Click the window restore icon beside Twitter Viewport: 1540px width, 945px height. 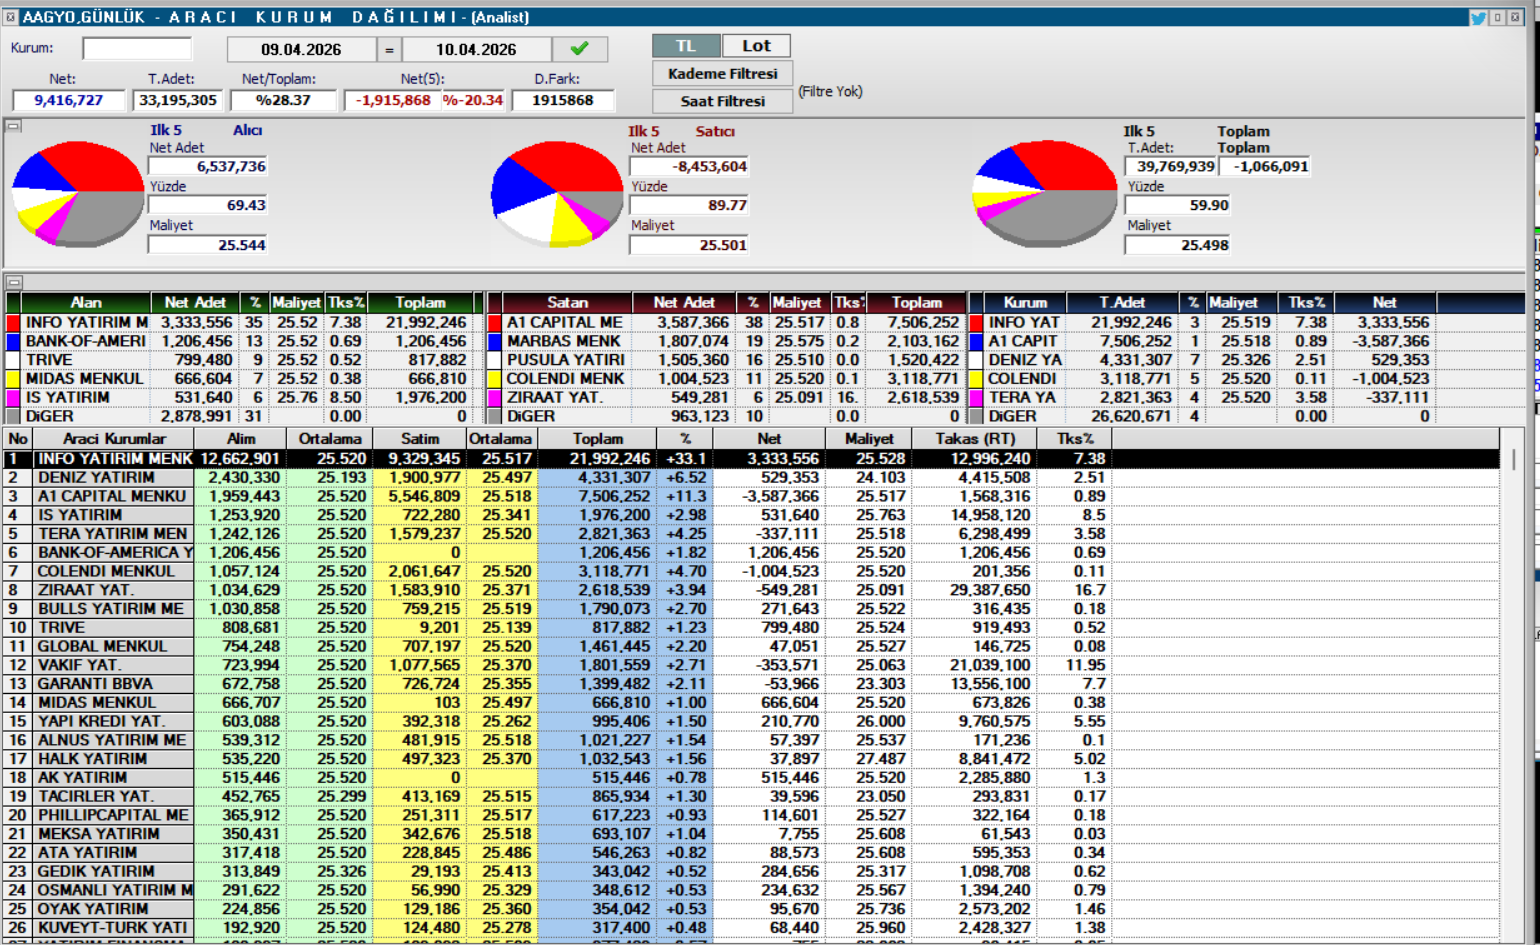click(x=1497, y=17)
